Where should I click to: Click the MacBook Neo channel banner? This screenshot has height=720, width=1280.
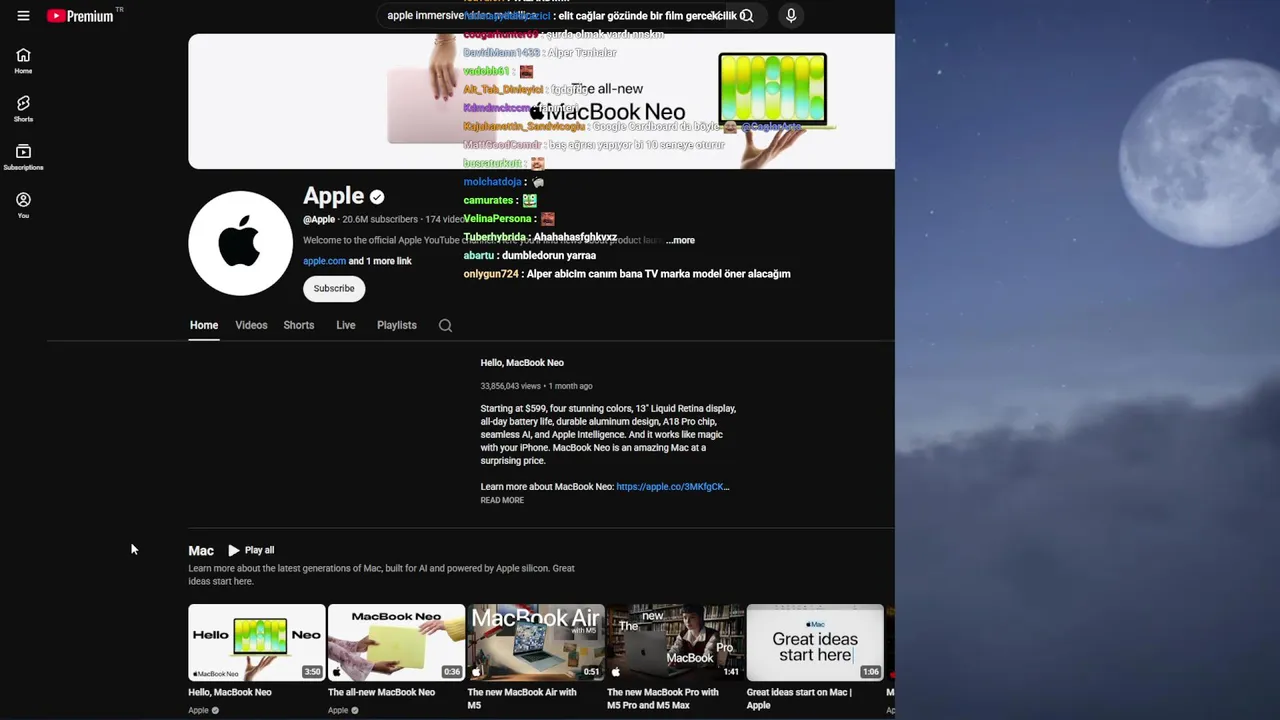click(541, 101)
